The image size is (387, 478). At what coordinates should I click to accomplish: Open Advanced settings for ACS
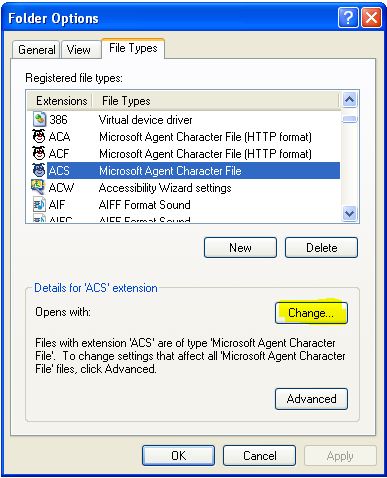click(x=311, y=399)
